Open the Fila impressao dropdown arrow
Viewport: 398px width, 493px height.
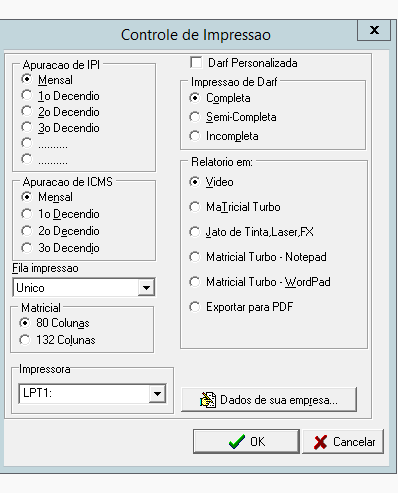tap(146, 287)
